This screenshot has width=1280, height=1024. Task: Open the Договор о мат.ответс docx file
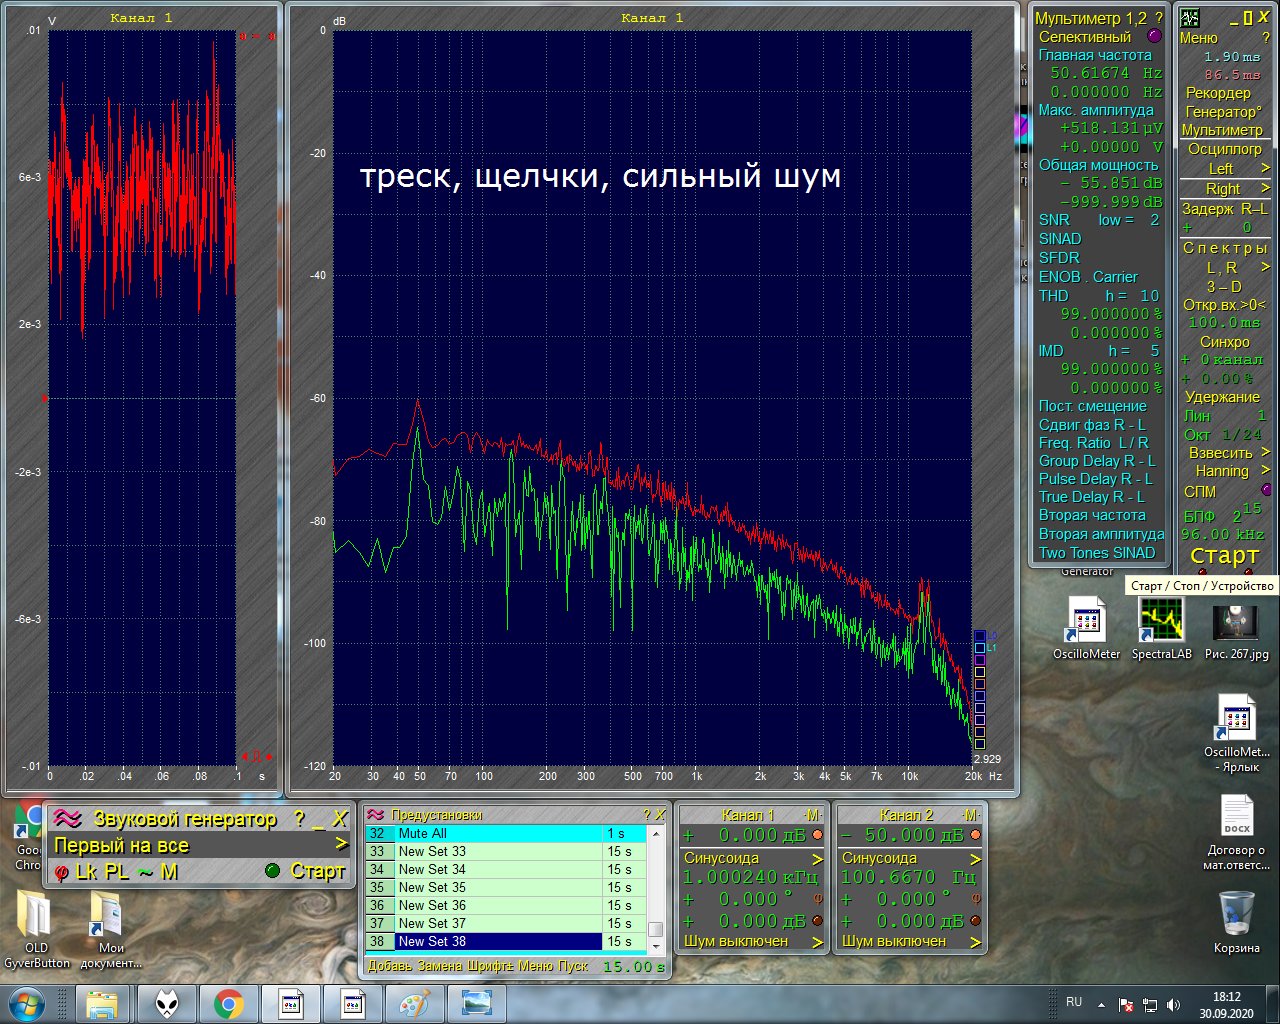click(x=1236, y=832)
